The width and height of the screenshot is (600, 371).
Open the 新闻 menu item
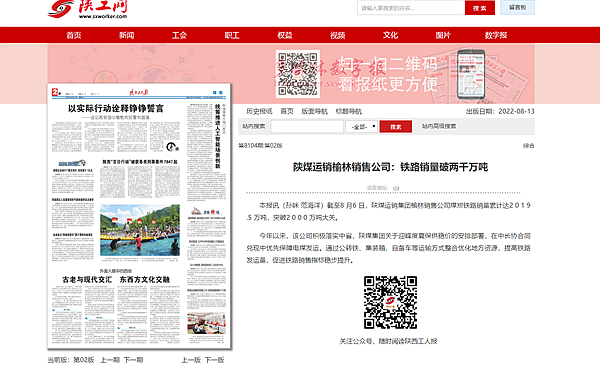(127, 35)
